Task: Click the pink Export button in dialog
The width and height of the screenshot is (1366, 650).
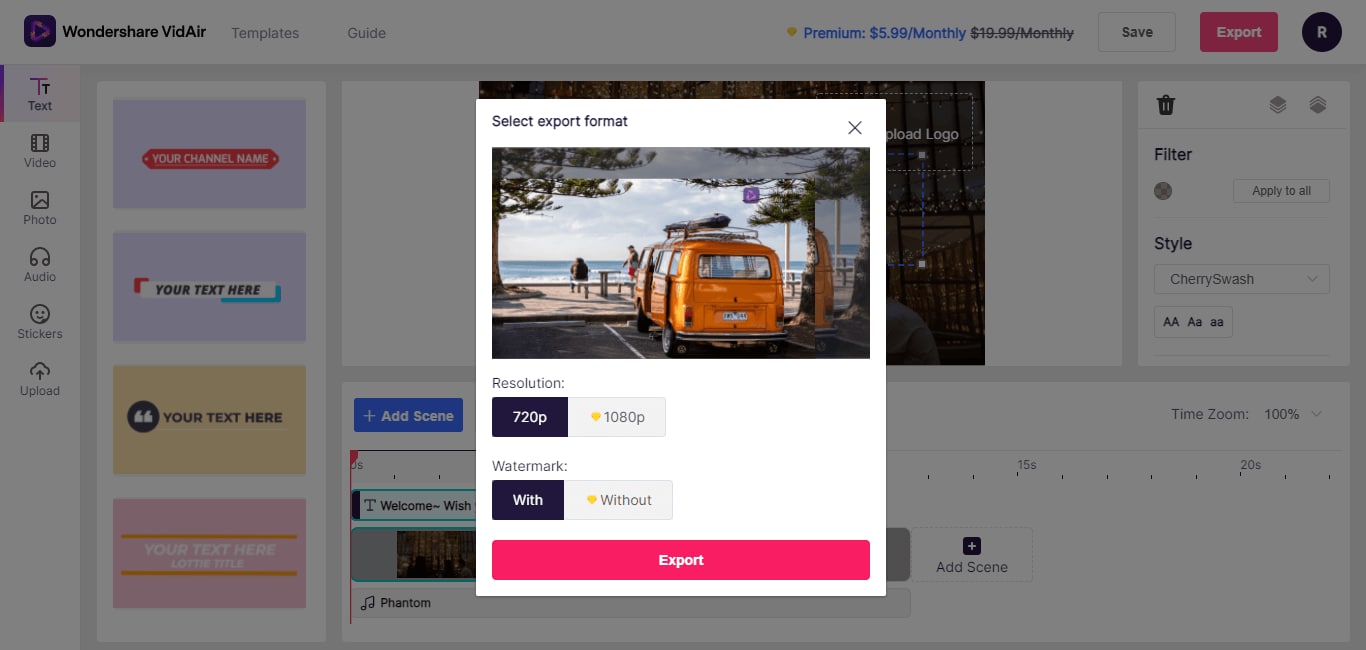Action: tap(681, 560)
